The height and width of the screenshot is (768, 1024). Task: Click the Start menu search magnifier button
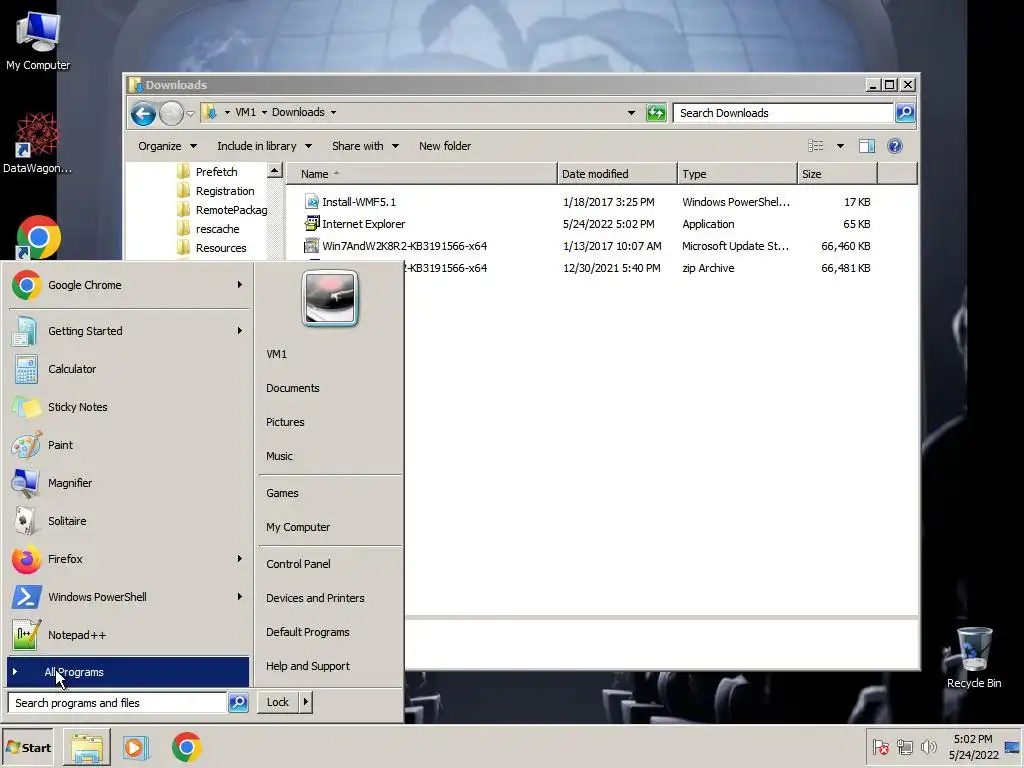[238, 703]
